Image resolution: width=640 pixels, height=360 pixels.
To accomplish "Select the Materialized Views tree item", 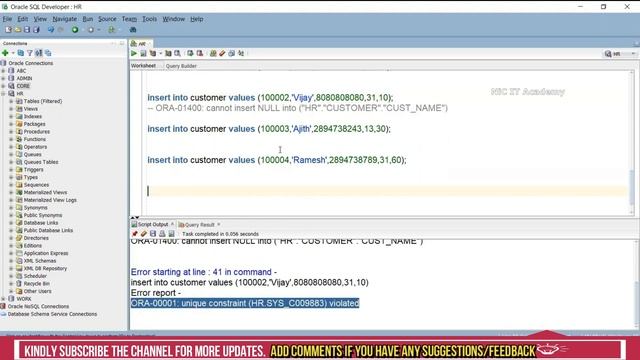I will coord(45,192).
